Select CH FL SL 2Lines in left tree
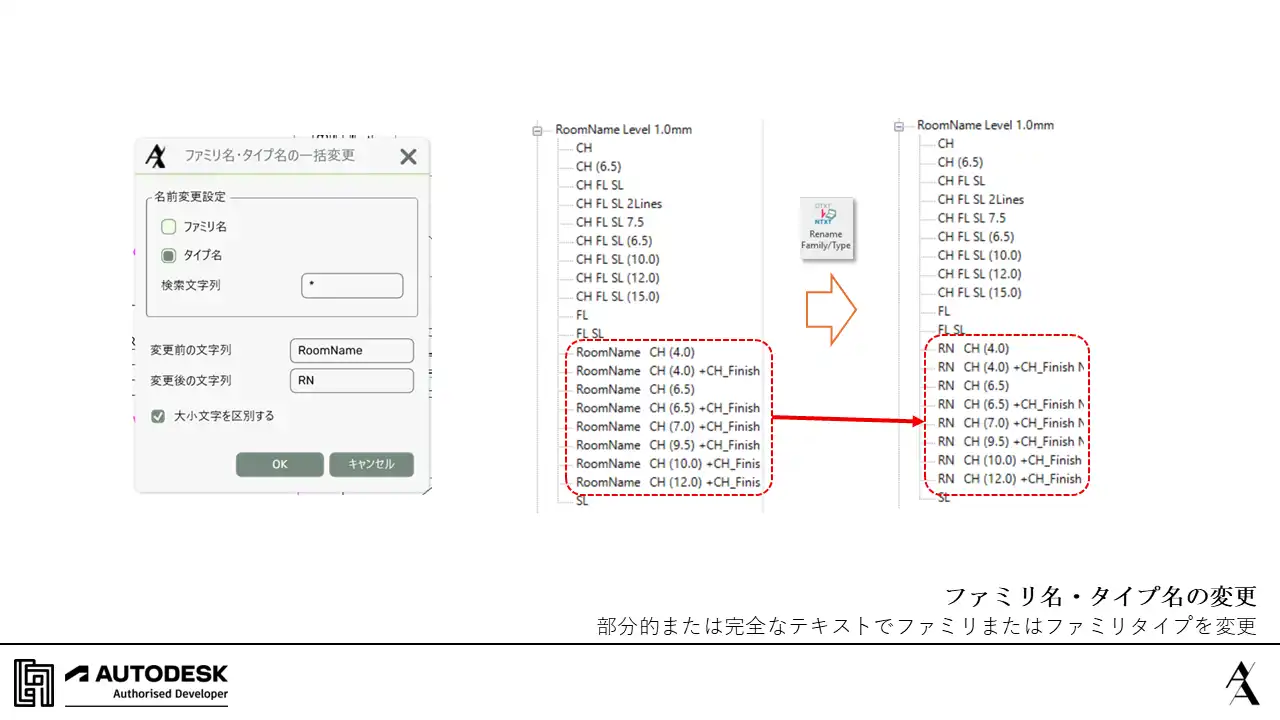 point(619,204)
